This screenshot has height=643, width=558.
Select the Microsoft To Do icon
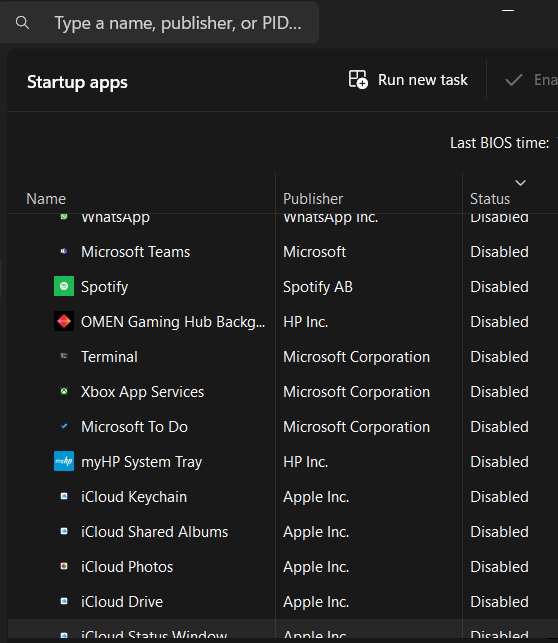tap(64, 426)
